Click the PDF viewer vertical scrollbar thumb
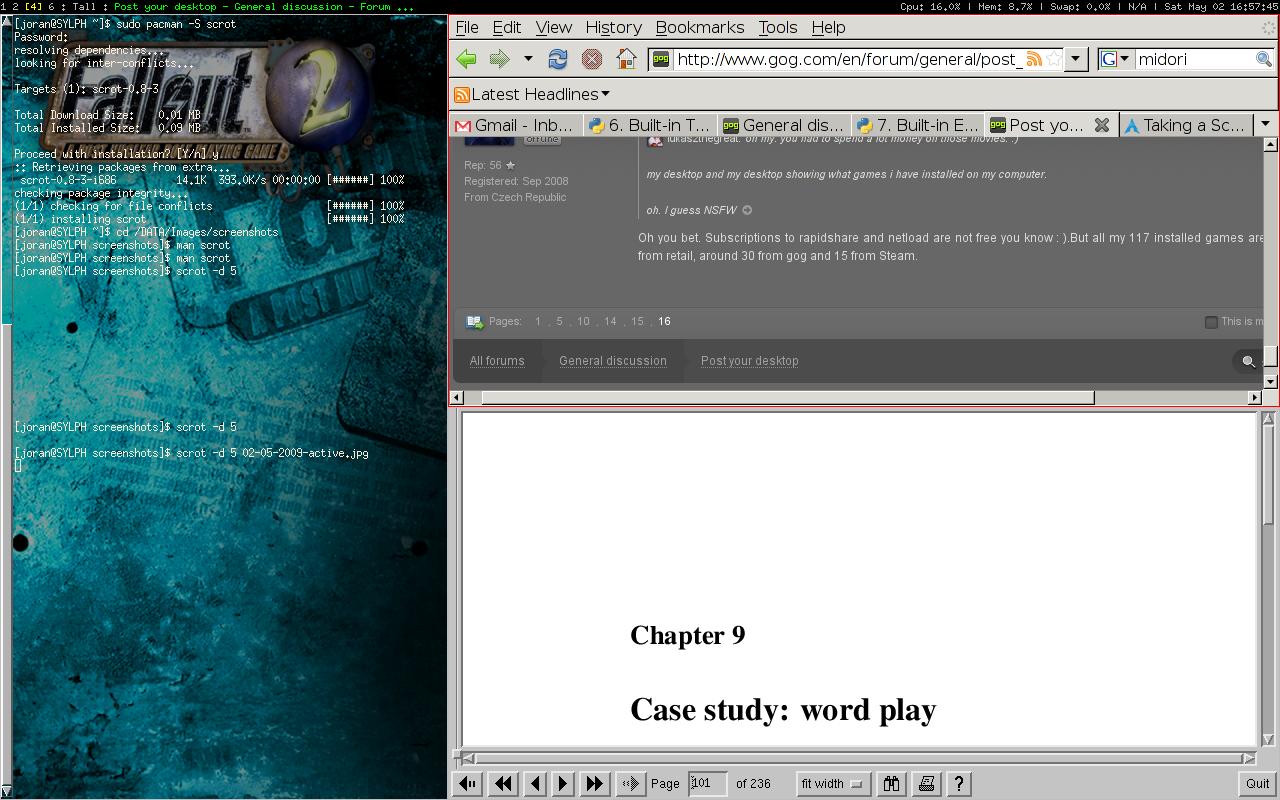This screenshot has height=800, width=1280. click(1270, 473)
